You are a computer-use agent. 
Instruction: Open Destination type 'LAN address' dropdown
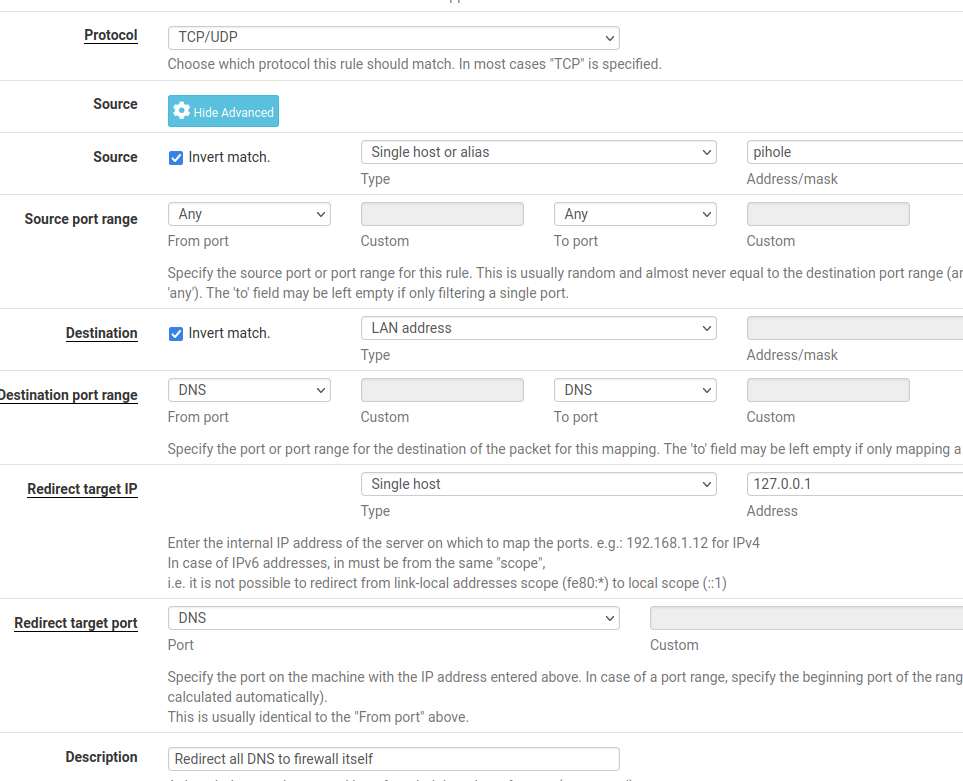point(538,328)
